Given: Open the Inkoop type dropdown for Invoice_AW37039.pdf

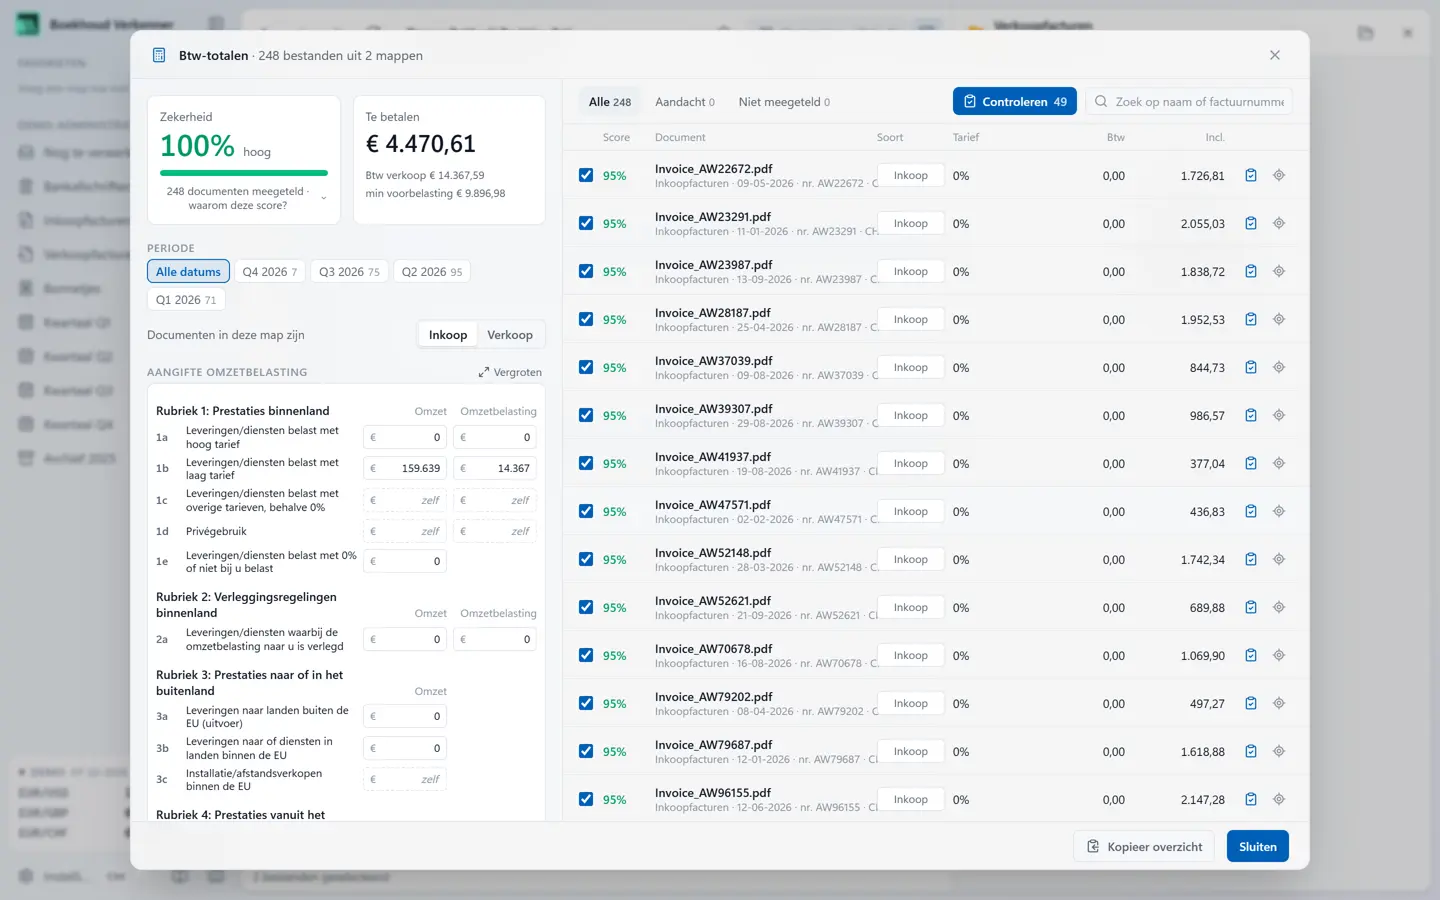Looking at the screenshot, I should point(911,367).
